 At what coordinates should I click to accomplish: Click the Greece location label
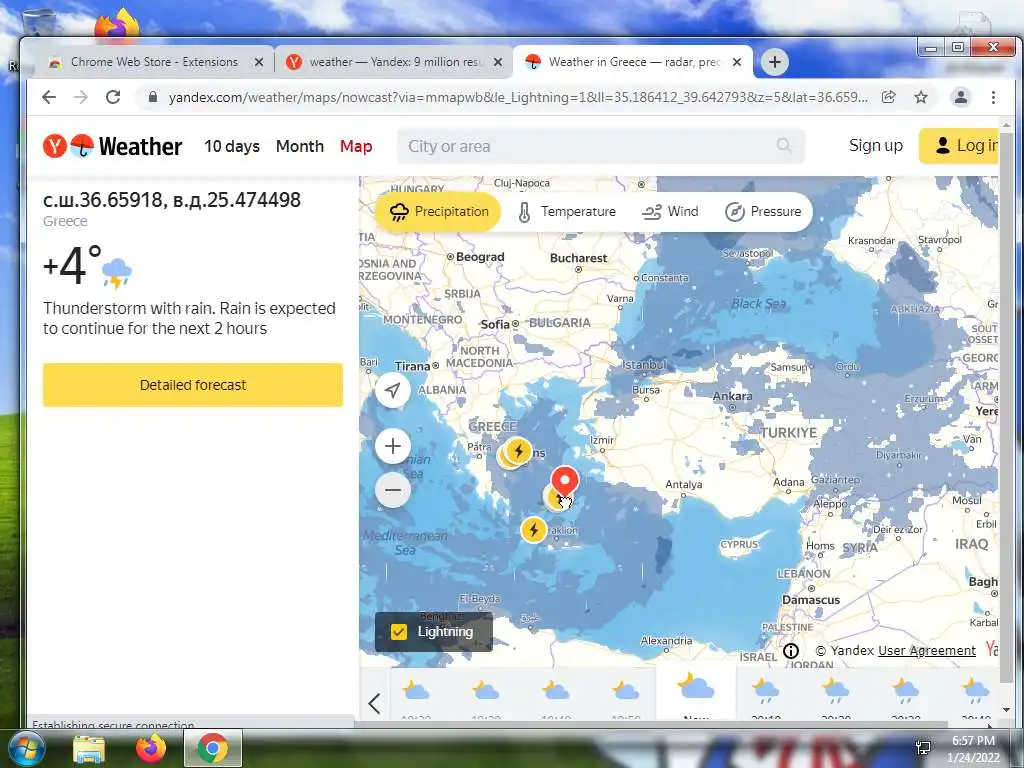(65, 221)
